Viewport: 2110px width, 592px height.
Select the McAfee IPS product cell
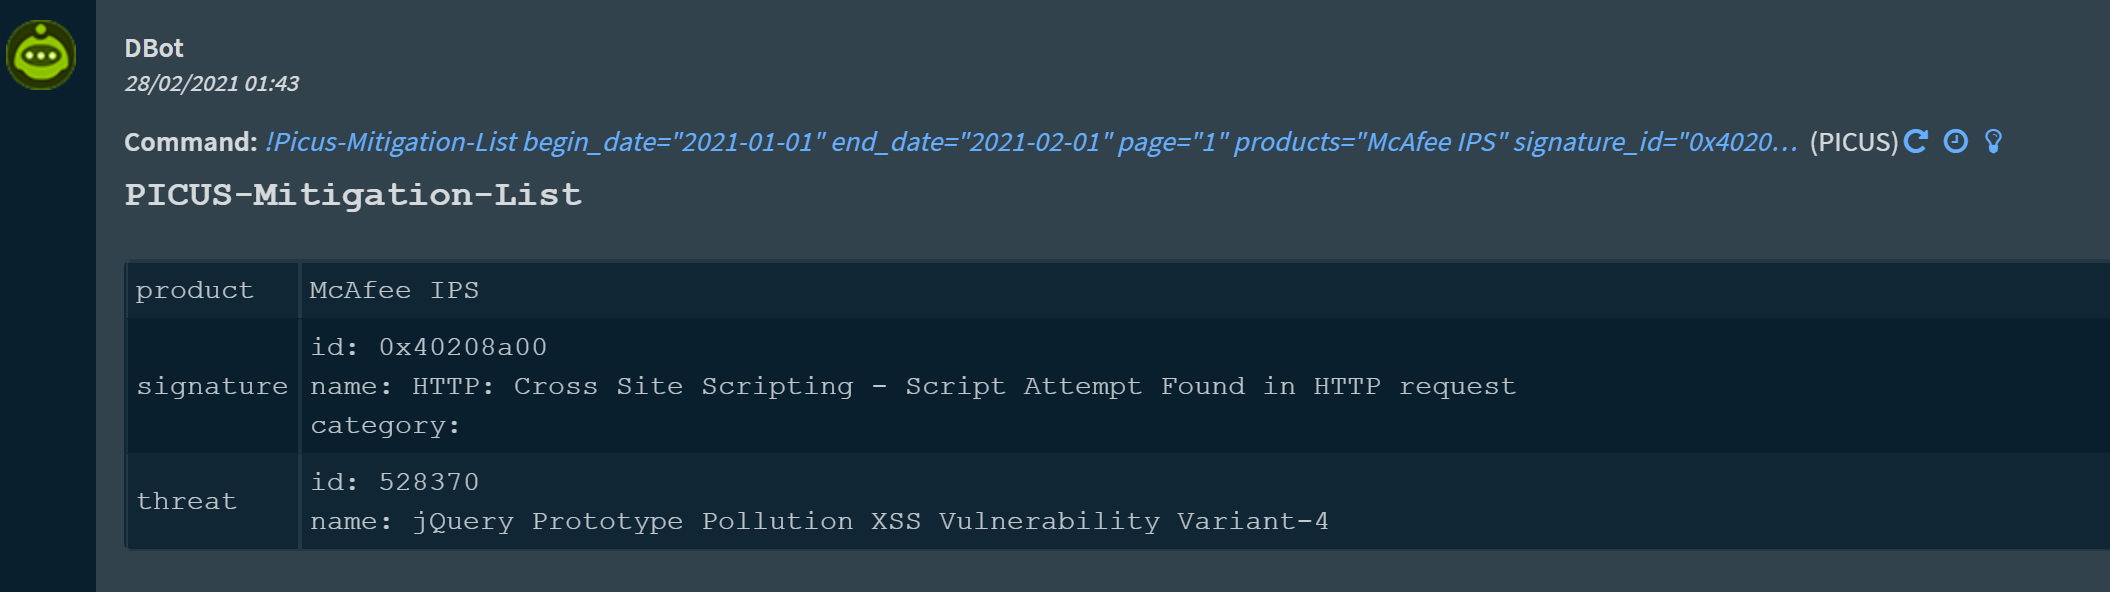coord(394,290)
